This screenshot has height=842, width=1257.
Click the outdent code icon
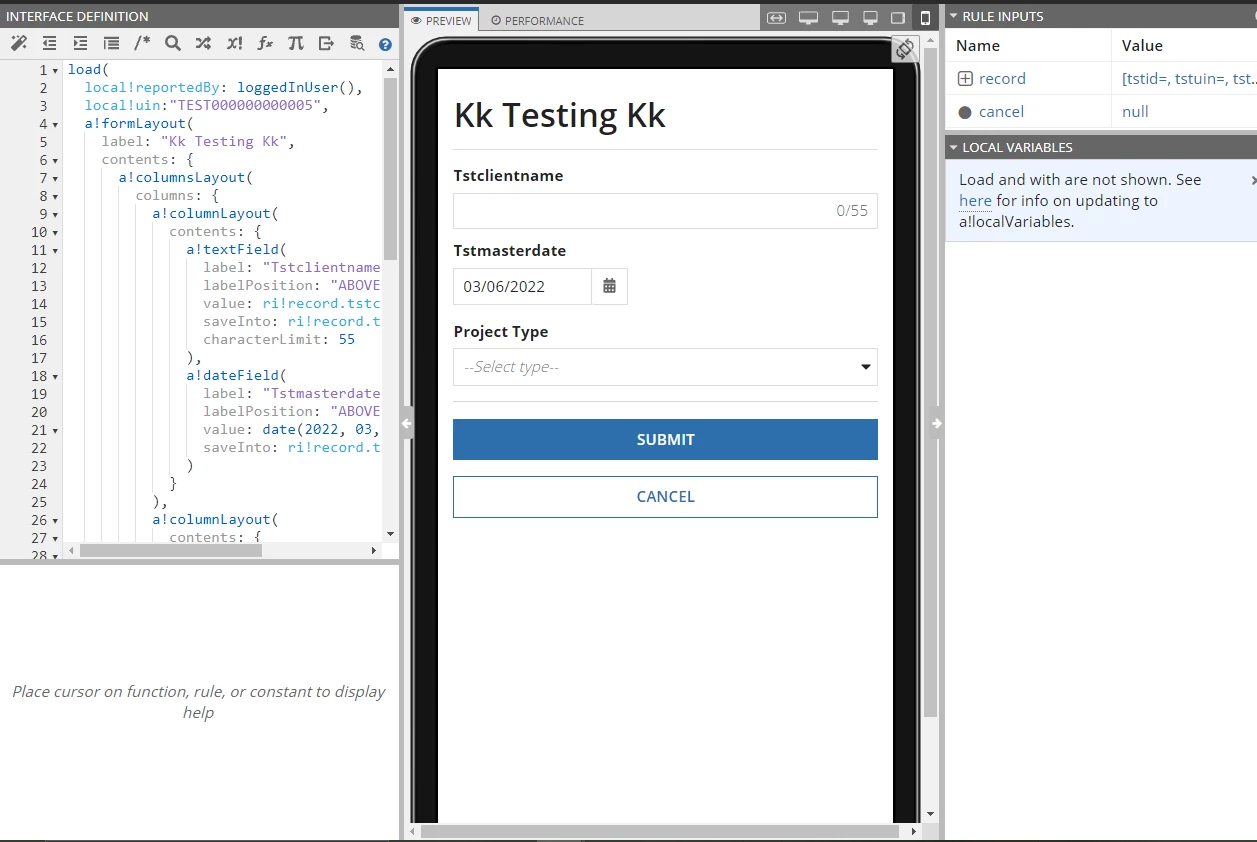point(49,43)
